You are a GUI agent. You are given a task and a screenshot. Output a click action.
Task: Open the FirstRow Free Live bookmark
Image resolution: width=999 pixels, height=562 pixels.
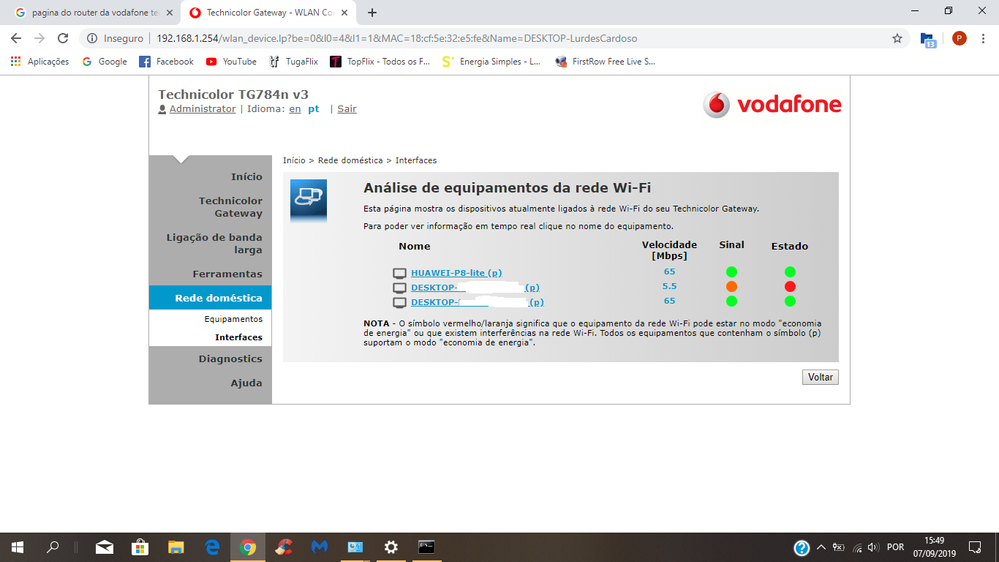pos(605,61)
